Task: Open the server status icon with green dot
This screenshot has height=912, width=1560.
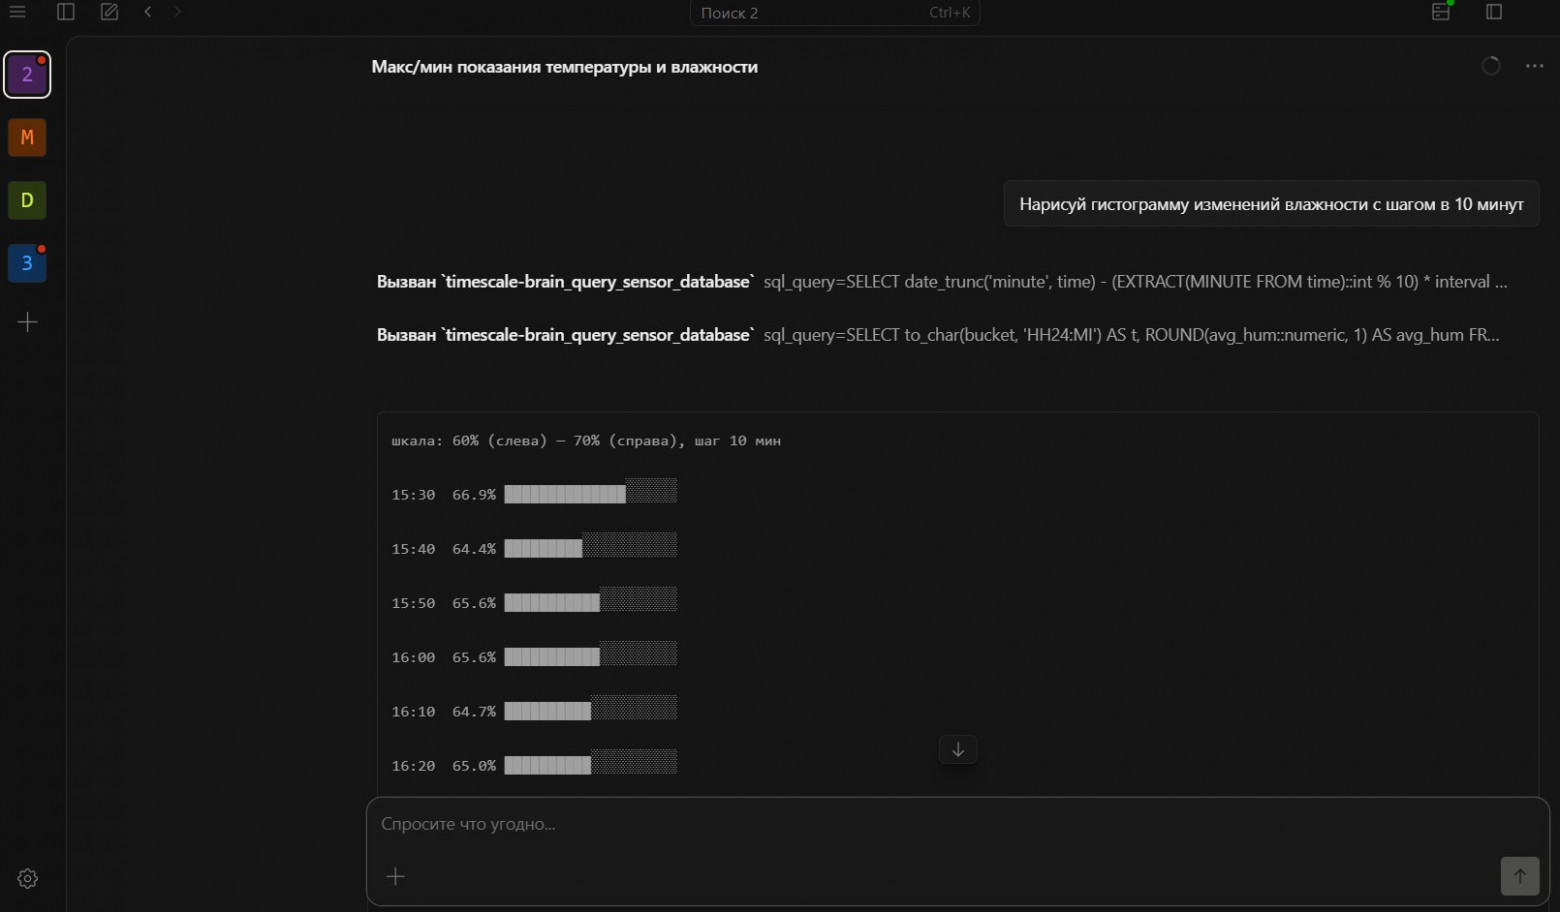Action: [1441, 11]
